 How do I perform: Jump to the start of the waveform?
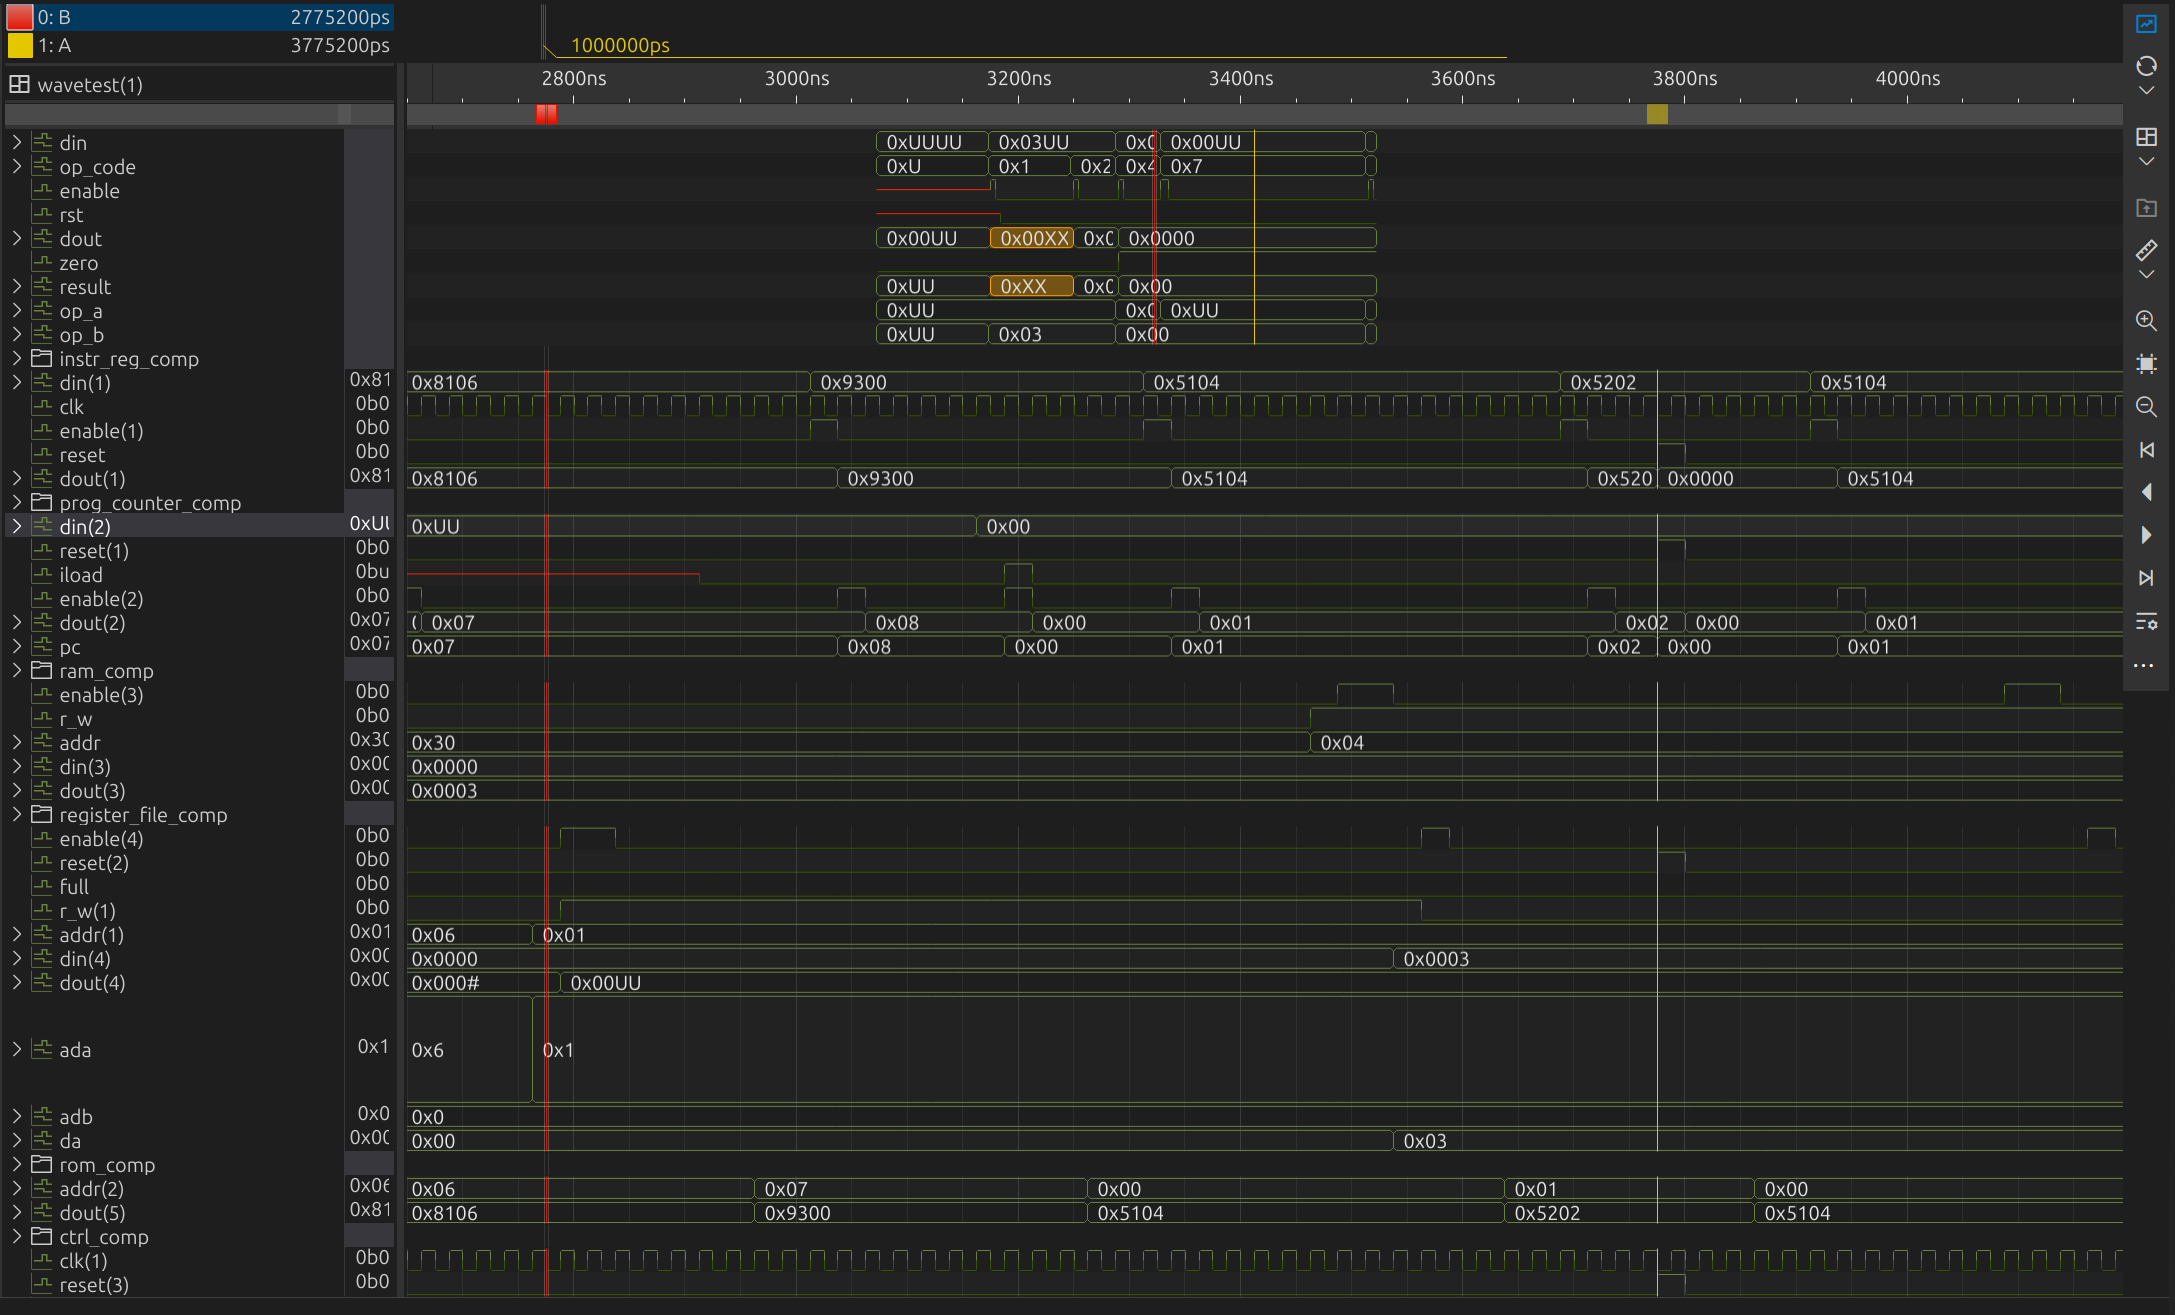pyautogui.click(x=2146, y=450)
